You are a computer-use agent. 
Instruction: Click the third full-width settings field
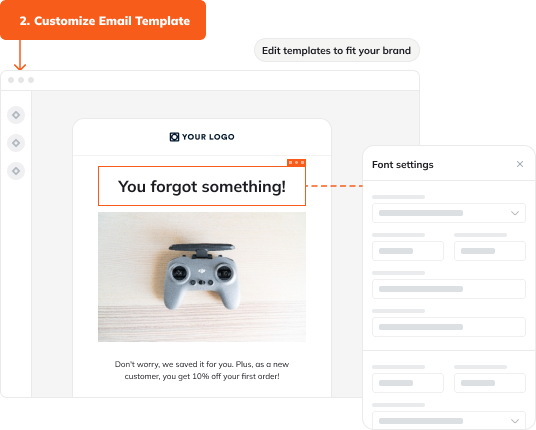coord(449,289)
